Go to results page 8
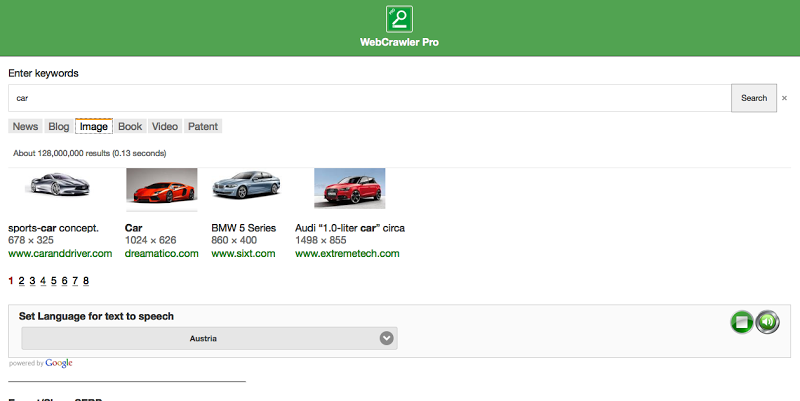 point(86,281)
